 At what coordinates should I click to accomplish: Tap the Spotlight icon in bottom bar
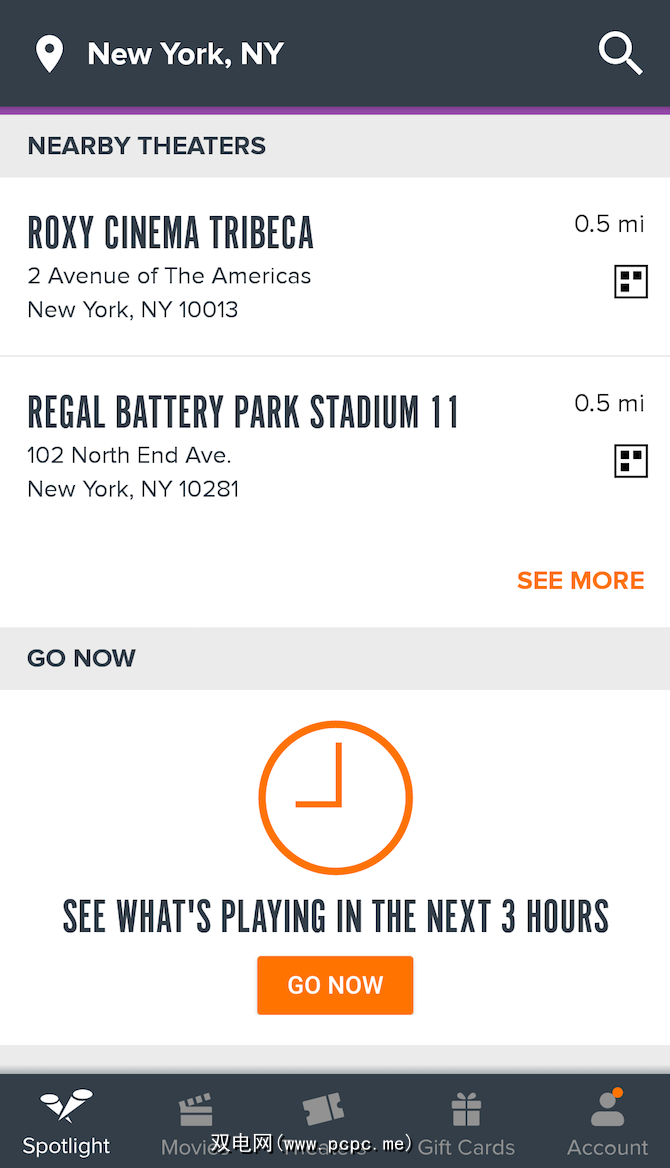[66, 1107]
